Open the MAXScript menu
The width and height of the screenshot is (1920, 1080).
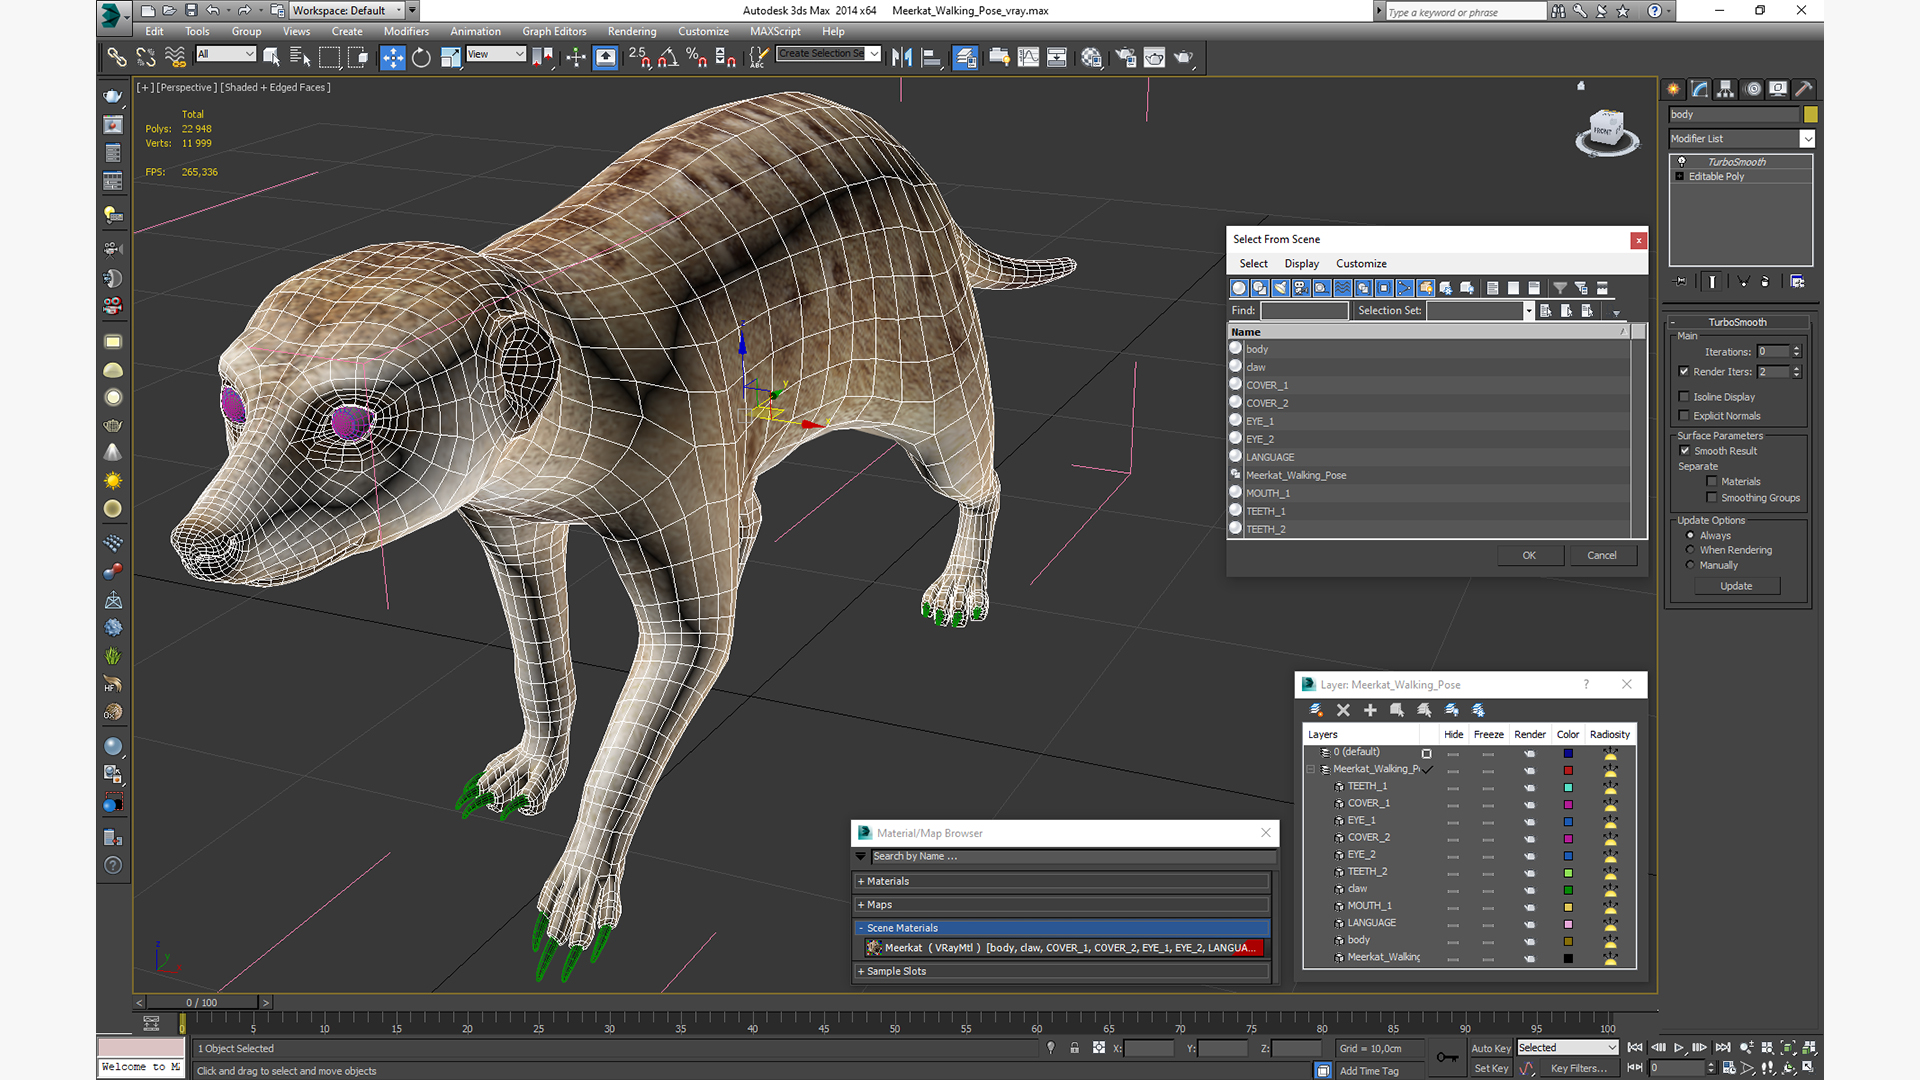point(775,32)
